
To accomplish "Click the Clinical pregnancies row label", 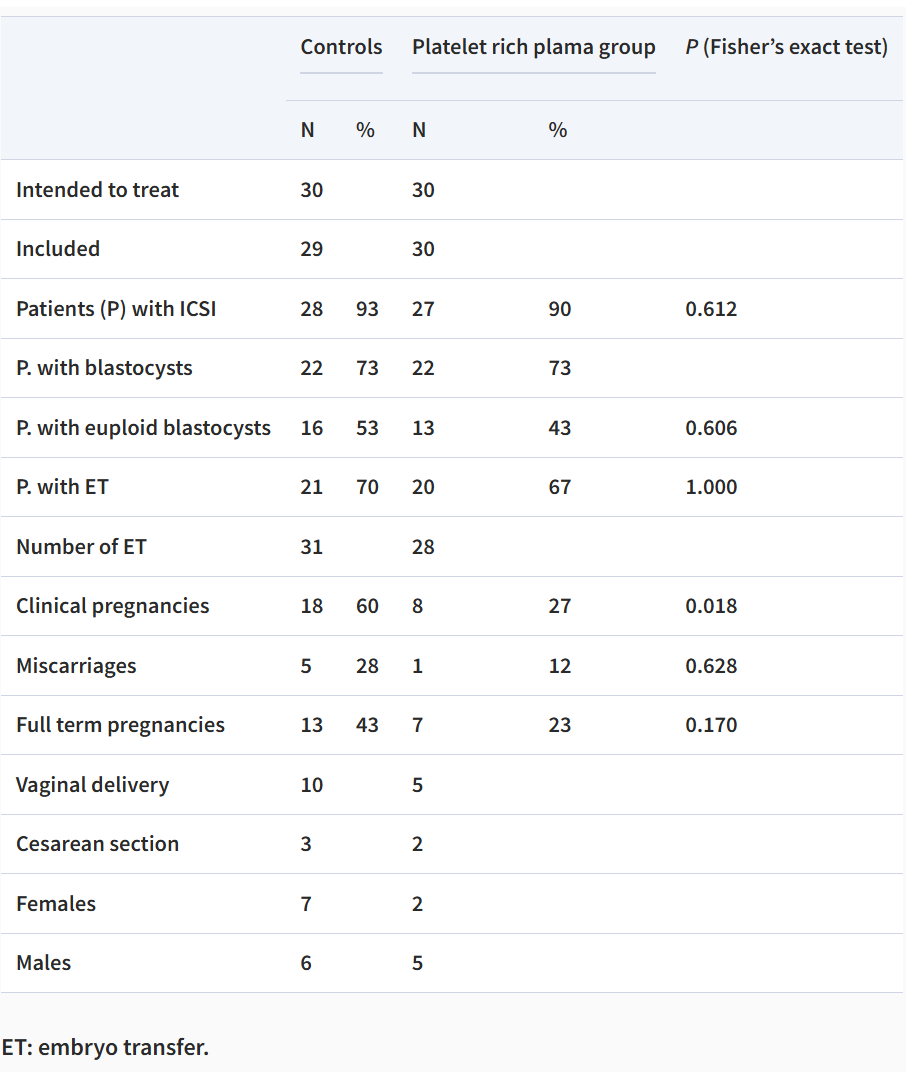I will (x=113, y=606).
